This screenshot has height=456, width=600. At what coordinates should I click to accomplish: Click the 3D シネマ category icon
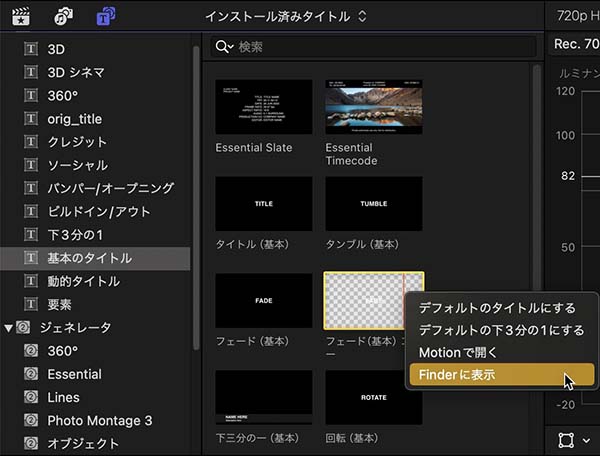(x=30, y=72)
